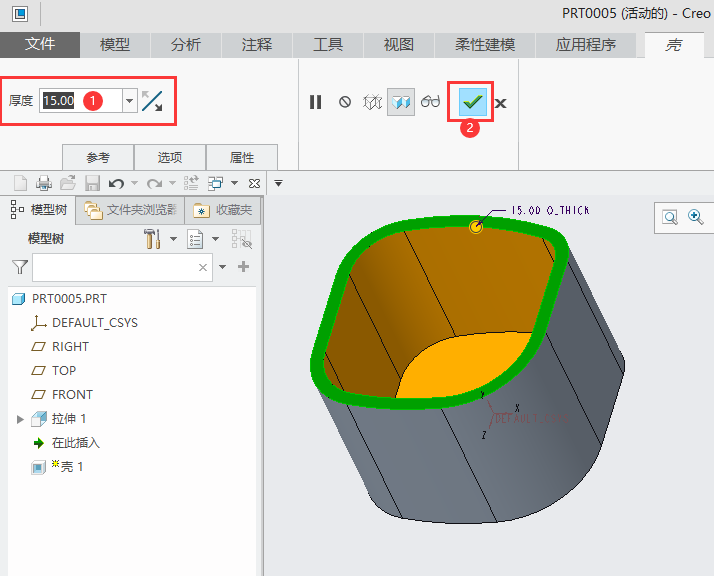This screenshot has width=714, height=576.
Task: Flip the shell thickness direction
Action: pos(152,101)
